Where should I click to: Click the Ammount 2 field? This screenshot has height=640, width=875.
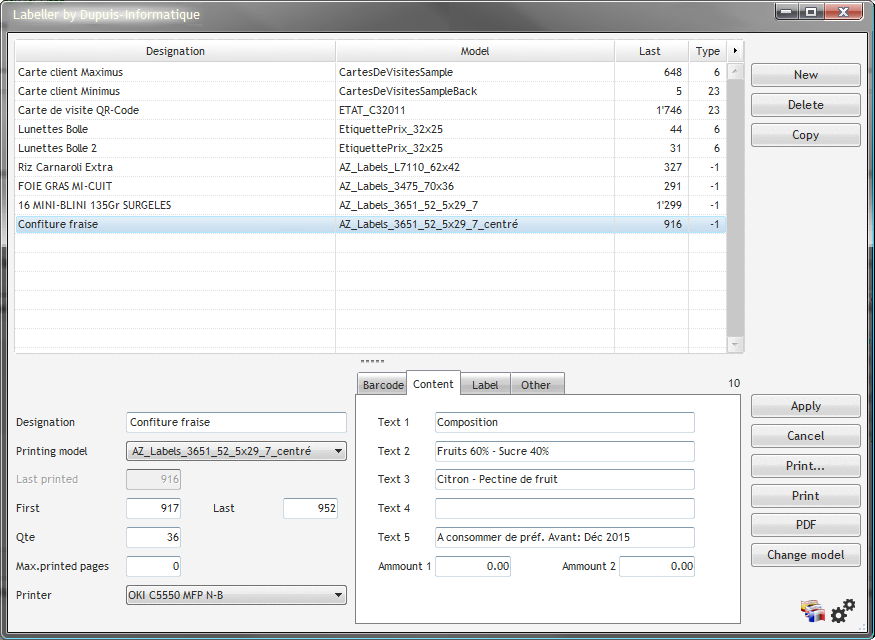click(x=657, y=566)
